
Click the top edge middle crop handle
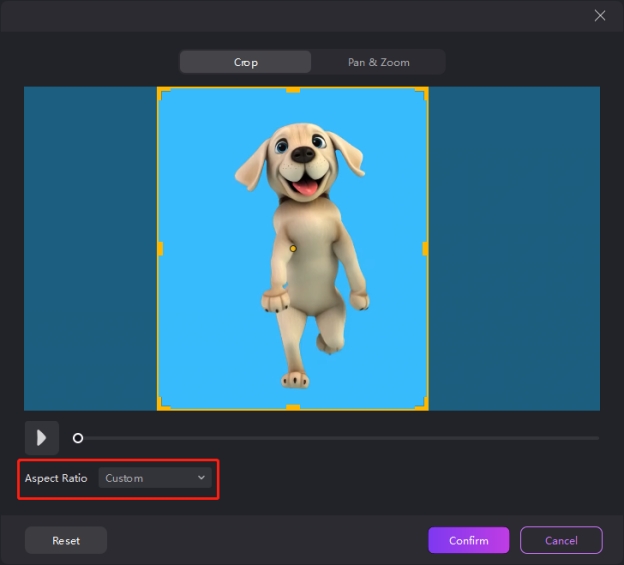click(x=293, y=89)
